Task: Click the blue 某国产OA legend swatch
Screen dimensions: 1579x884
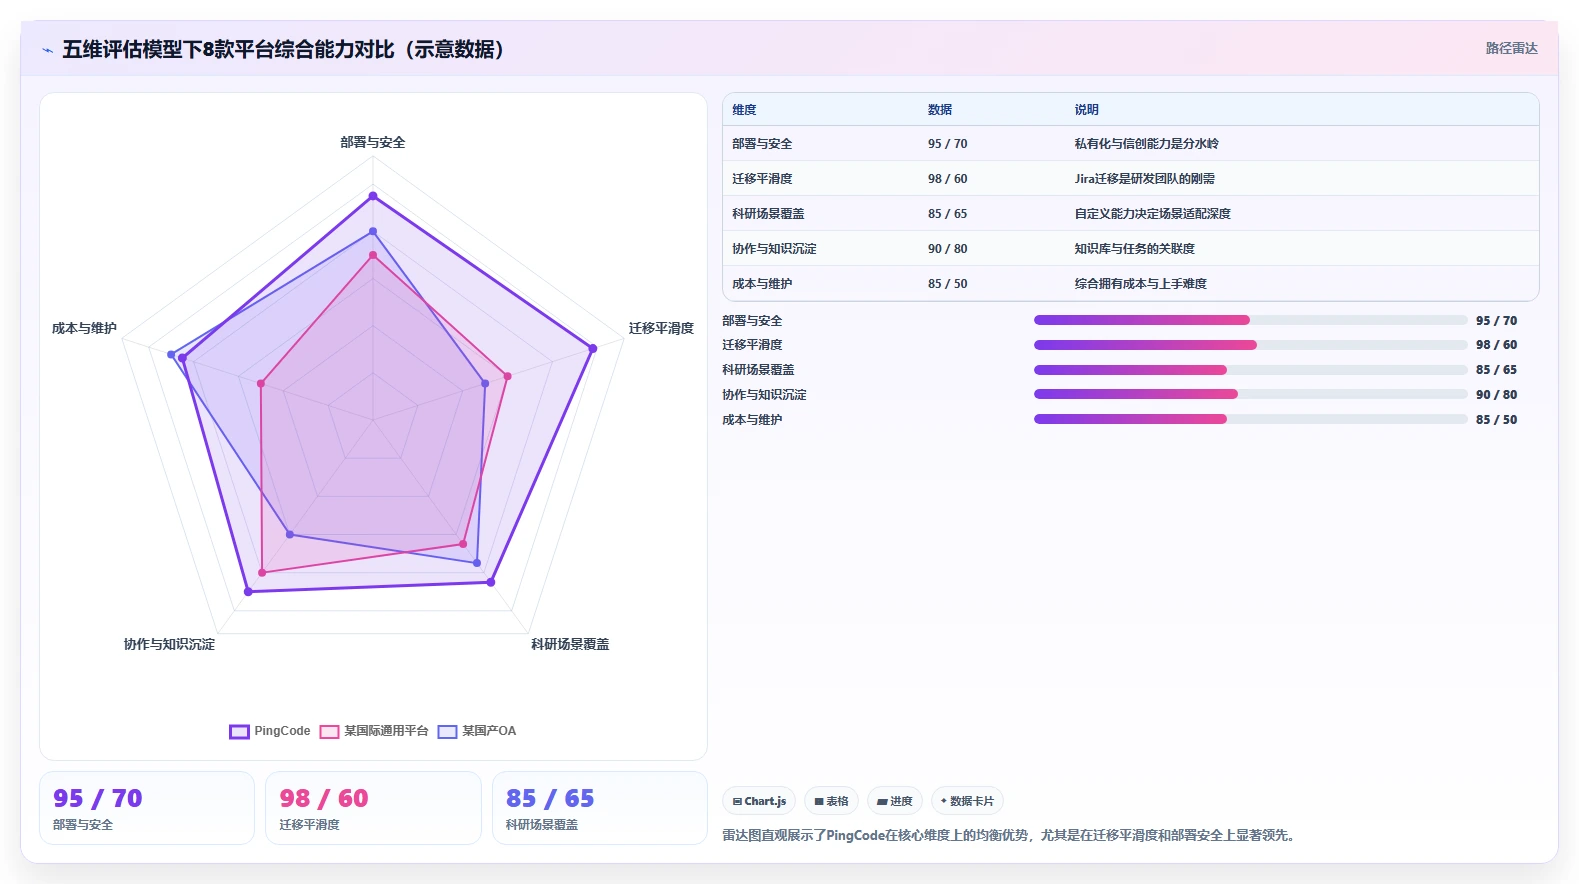Action: point(447,732)
